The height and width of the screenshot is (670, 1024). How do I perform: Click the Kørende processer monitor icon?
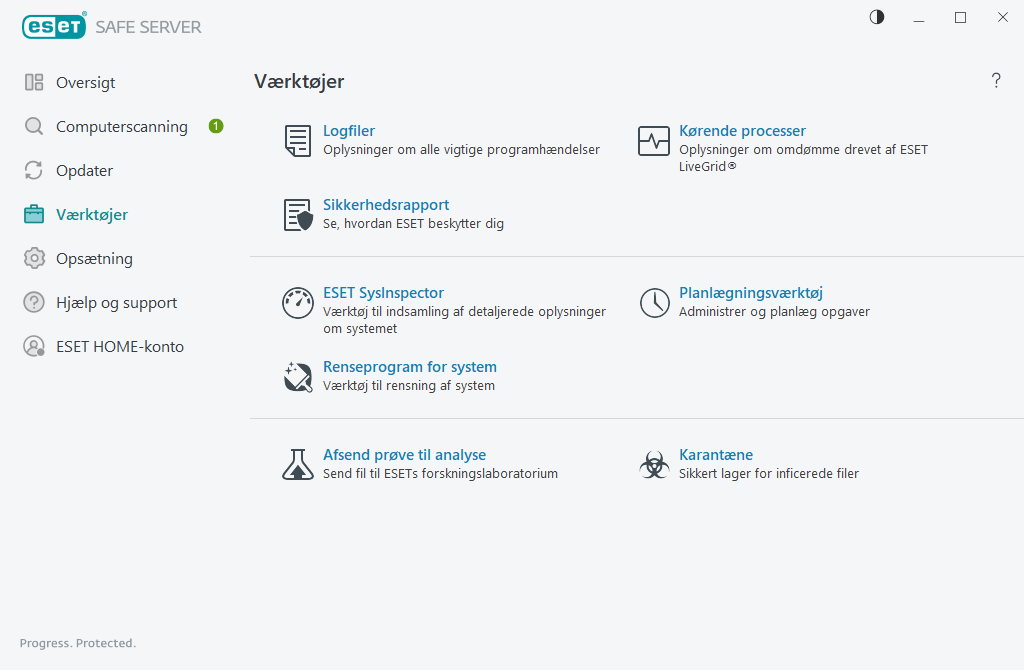[654, 141]
